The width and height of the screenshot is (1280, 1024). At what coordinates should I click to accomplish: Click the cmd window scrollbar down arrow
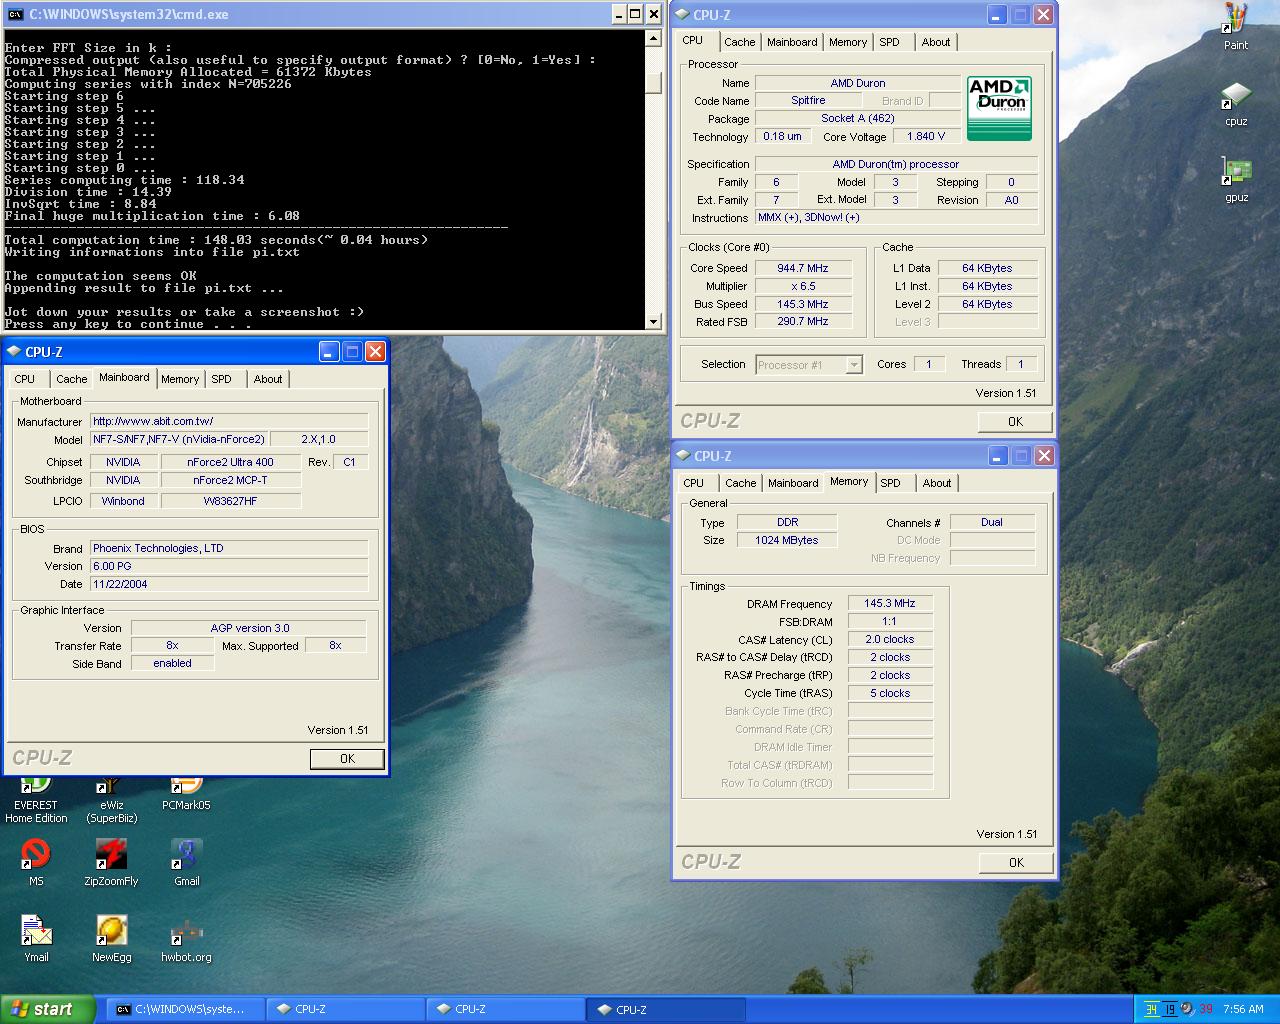(654, 322)
